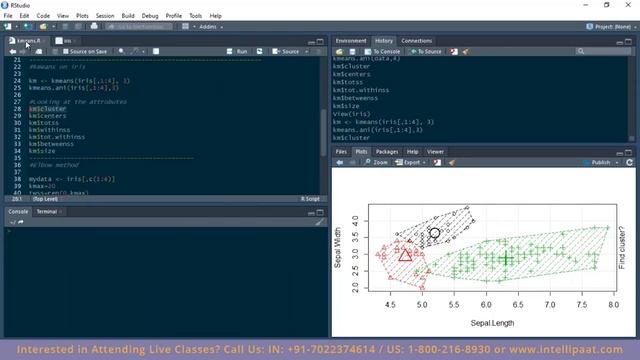
Task: Click the R Script file type indicator
Action: [310, 199]
